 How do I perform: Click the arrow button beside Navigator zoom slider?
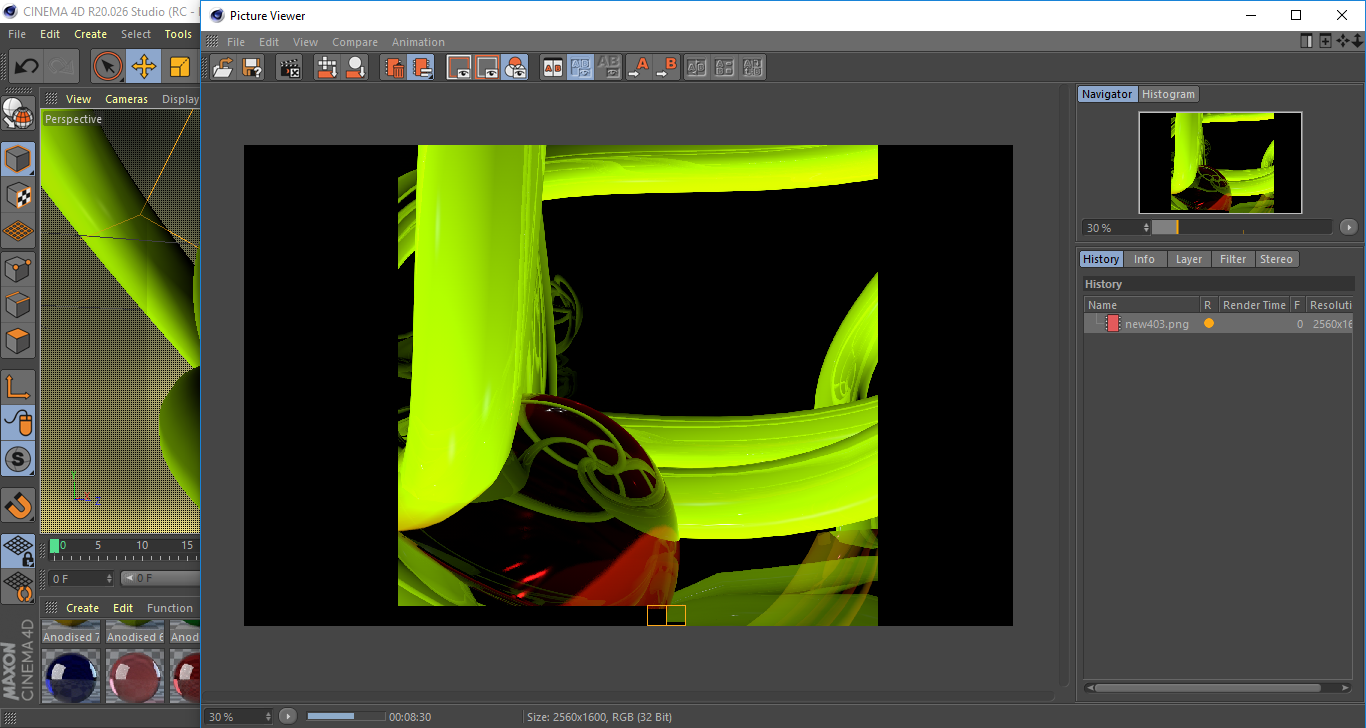coord(1349,227)
